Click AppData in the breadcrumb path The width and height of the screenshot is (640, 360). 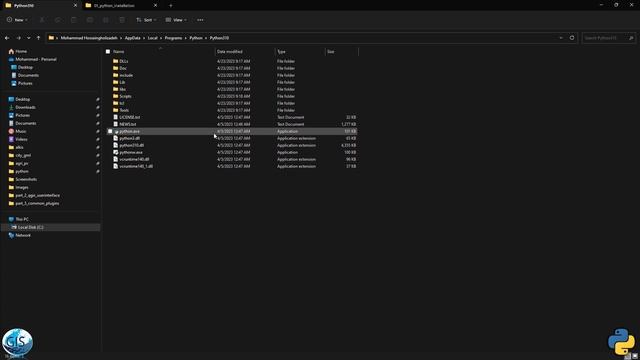click(x=132, y=38)
